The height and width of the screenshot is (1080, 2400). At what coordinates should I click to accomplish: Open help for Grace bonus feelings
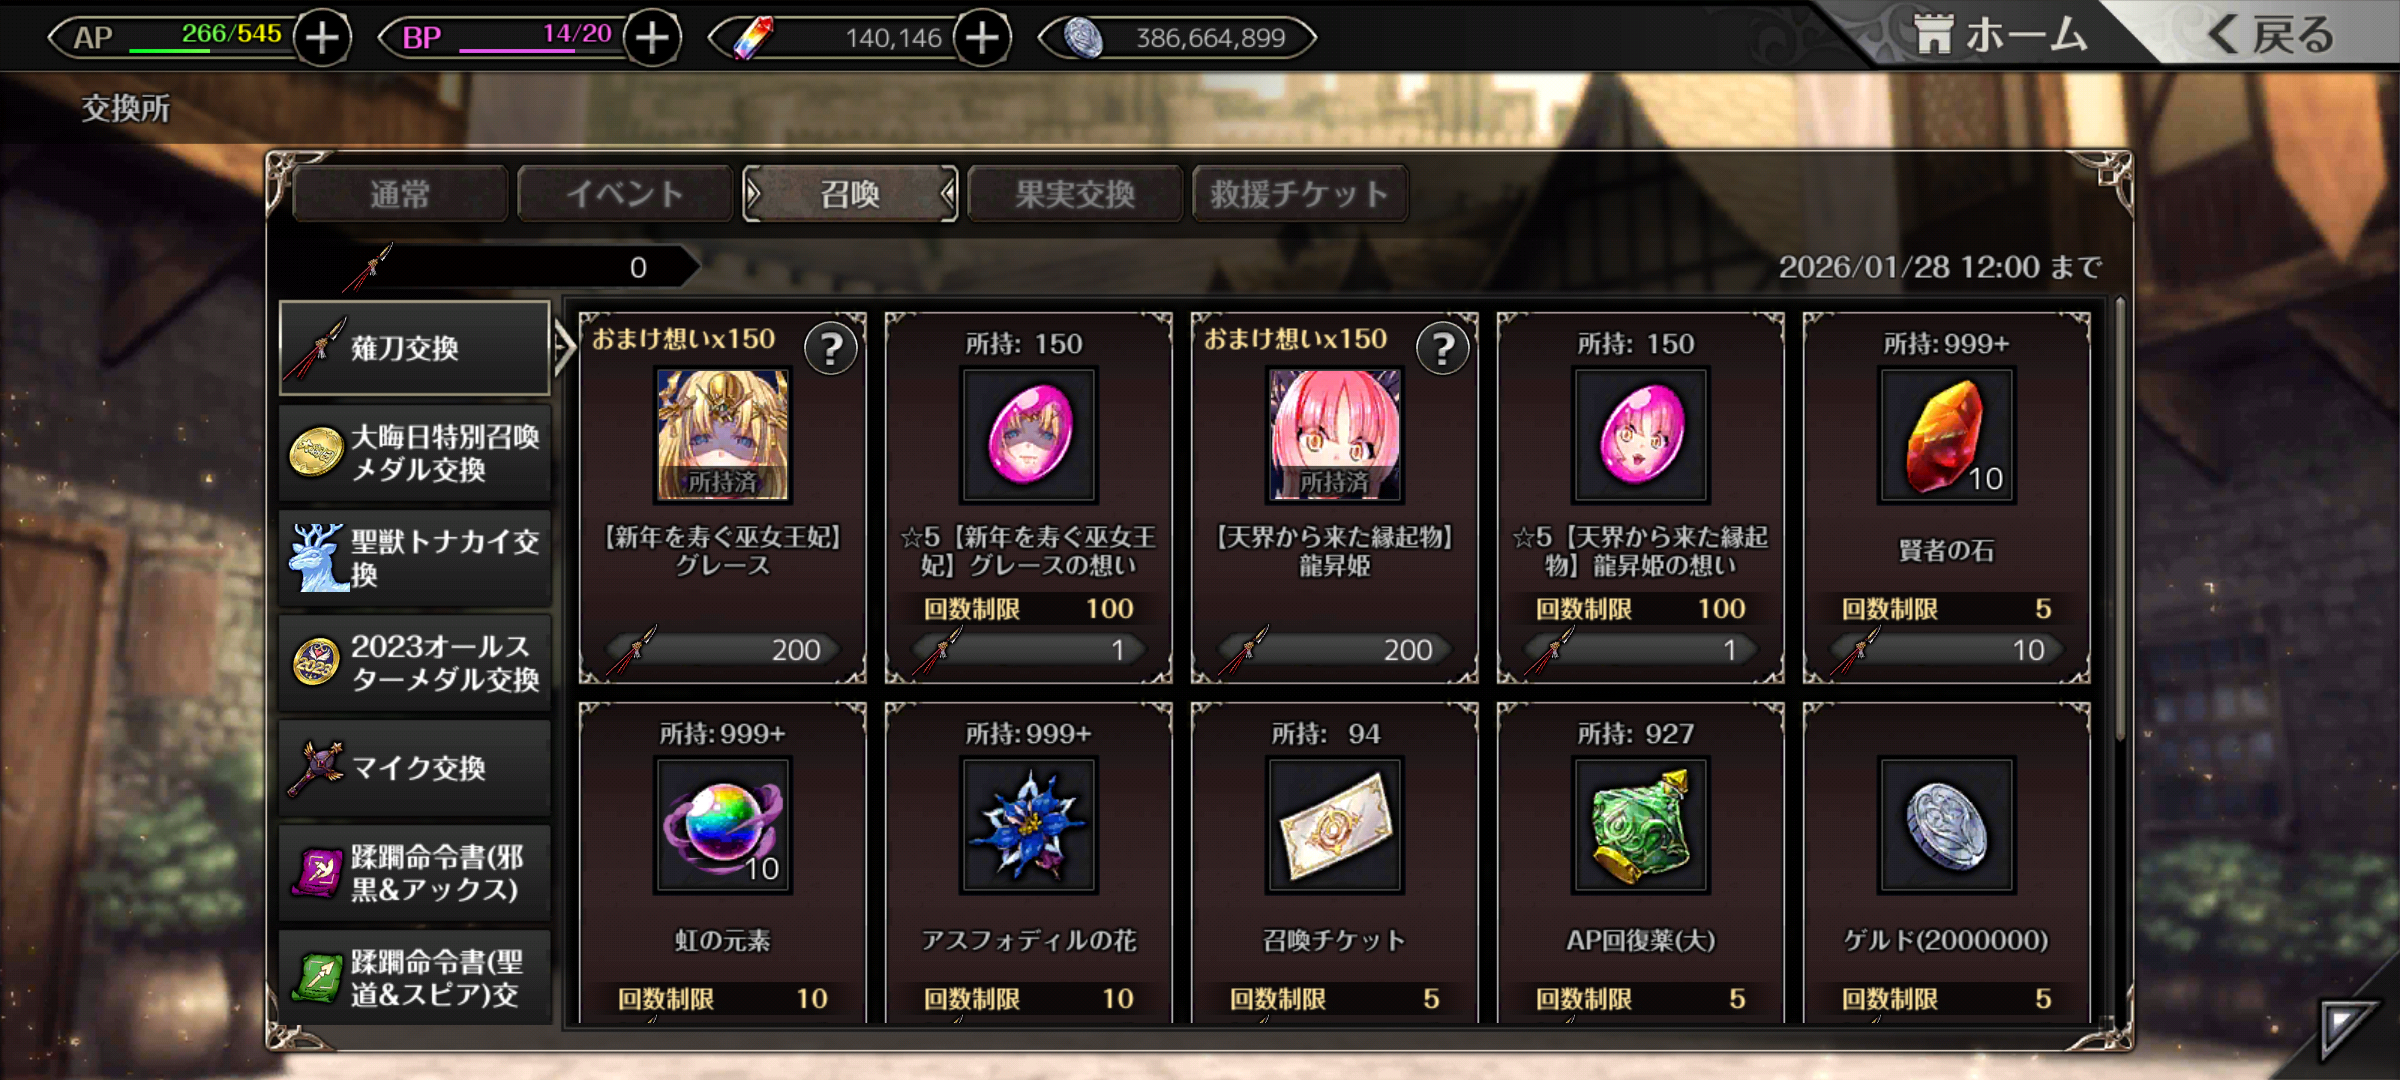[x=831, y=349]
